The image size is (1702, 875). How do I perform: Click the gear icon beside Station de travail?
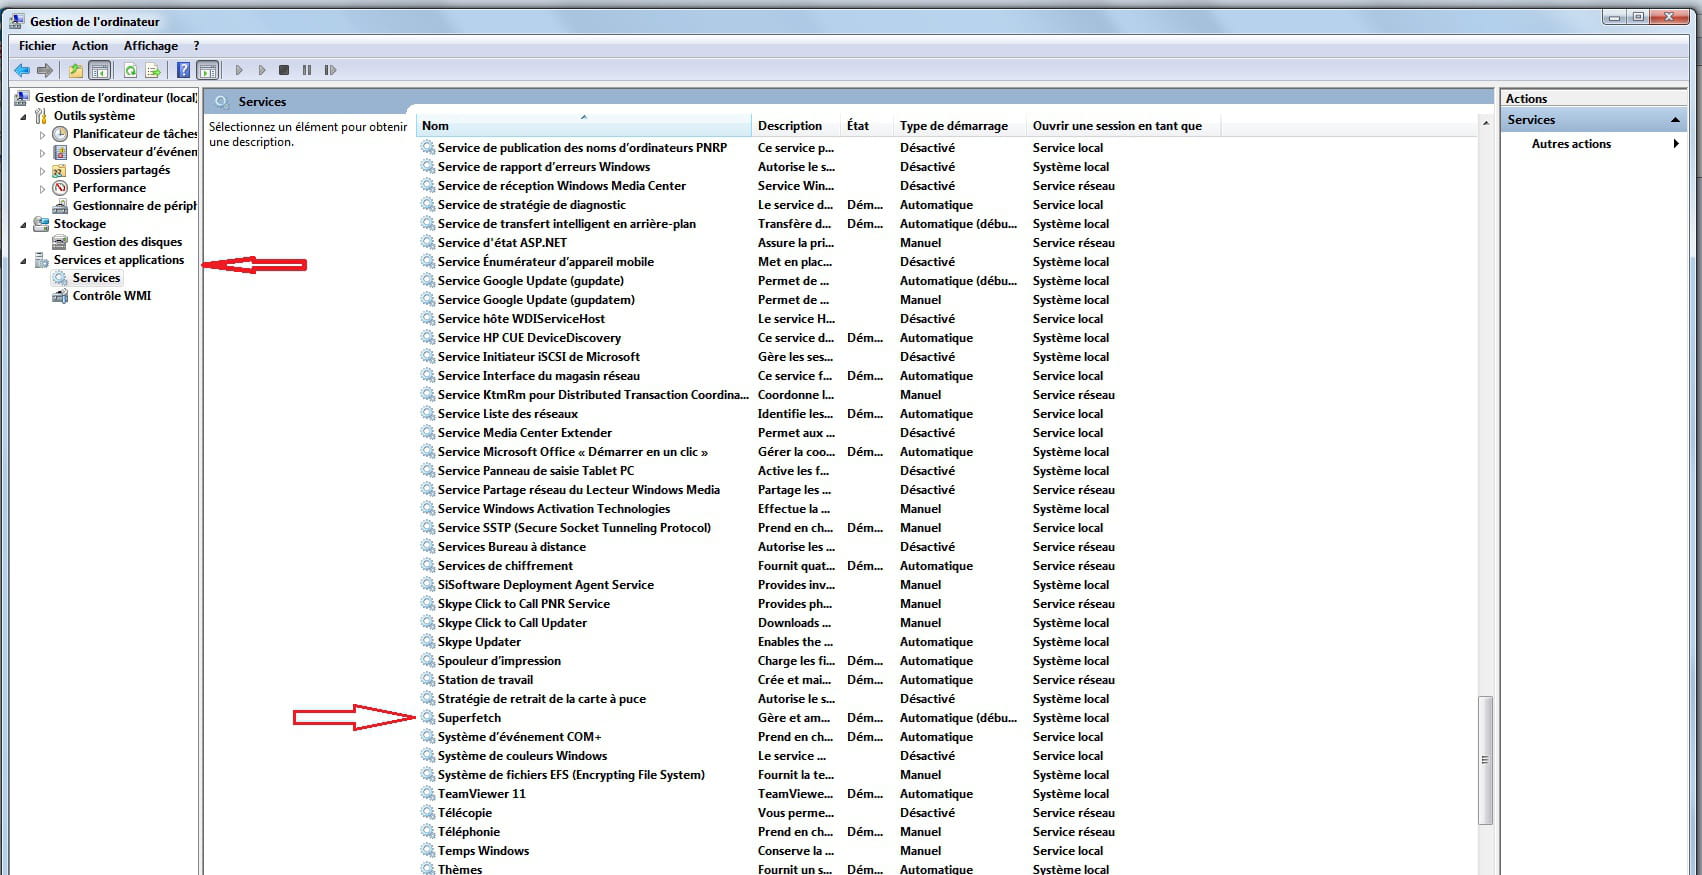(x=428, y=680)
